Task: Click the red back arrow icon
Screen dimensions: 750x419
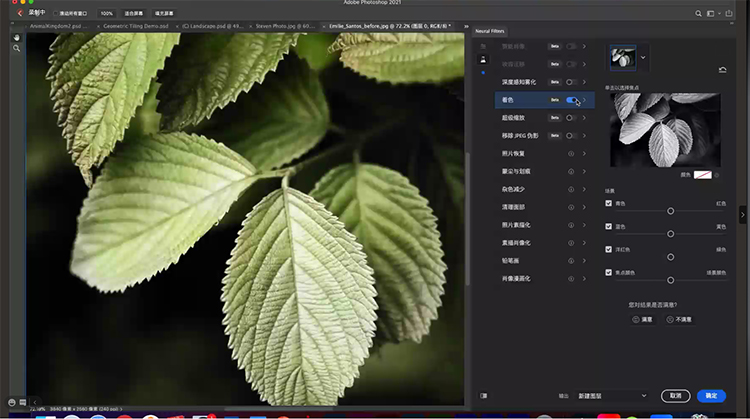Action: coord(20,13)
